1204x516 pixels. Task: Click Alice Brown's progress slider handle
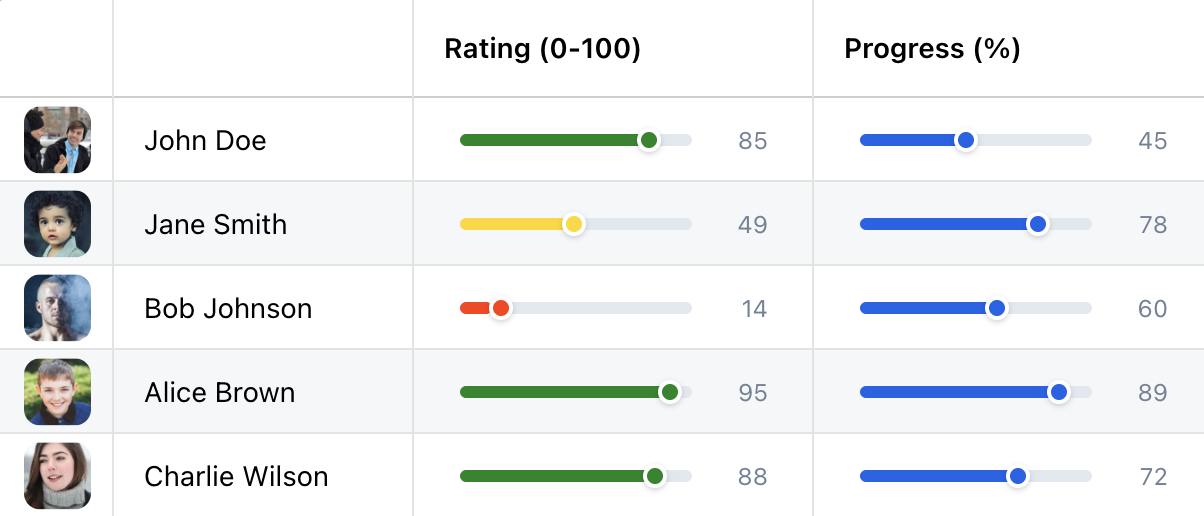click(x=1059, y=392)
